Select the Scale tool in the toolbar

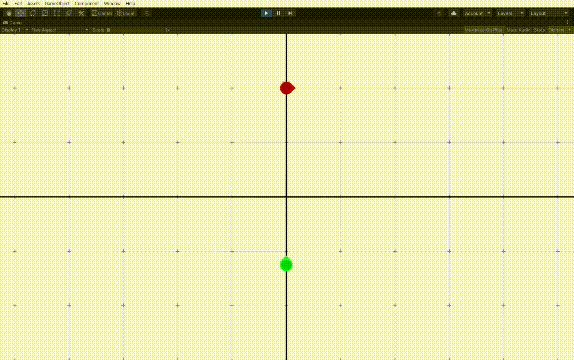pyautogui.click(x=45, y=13)
